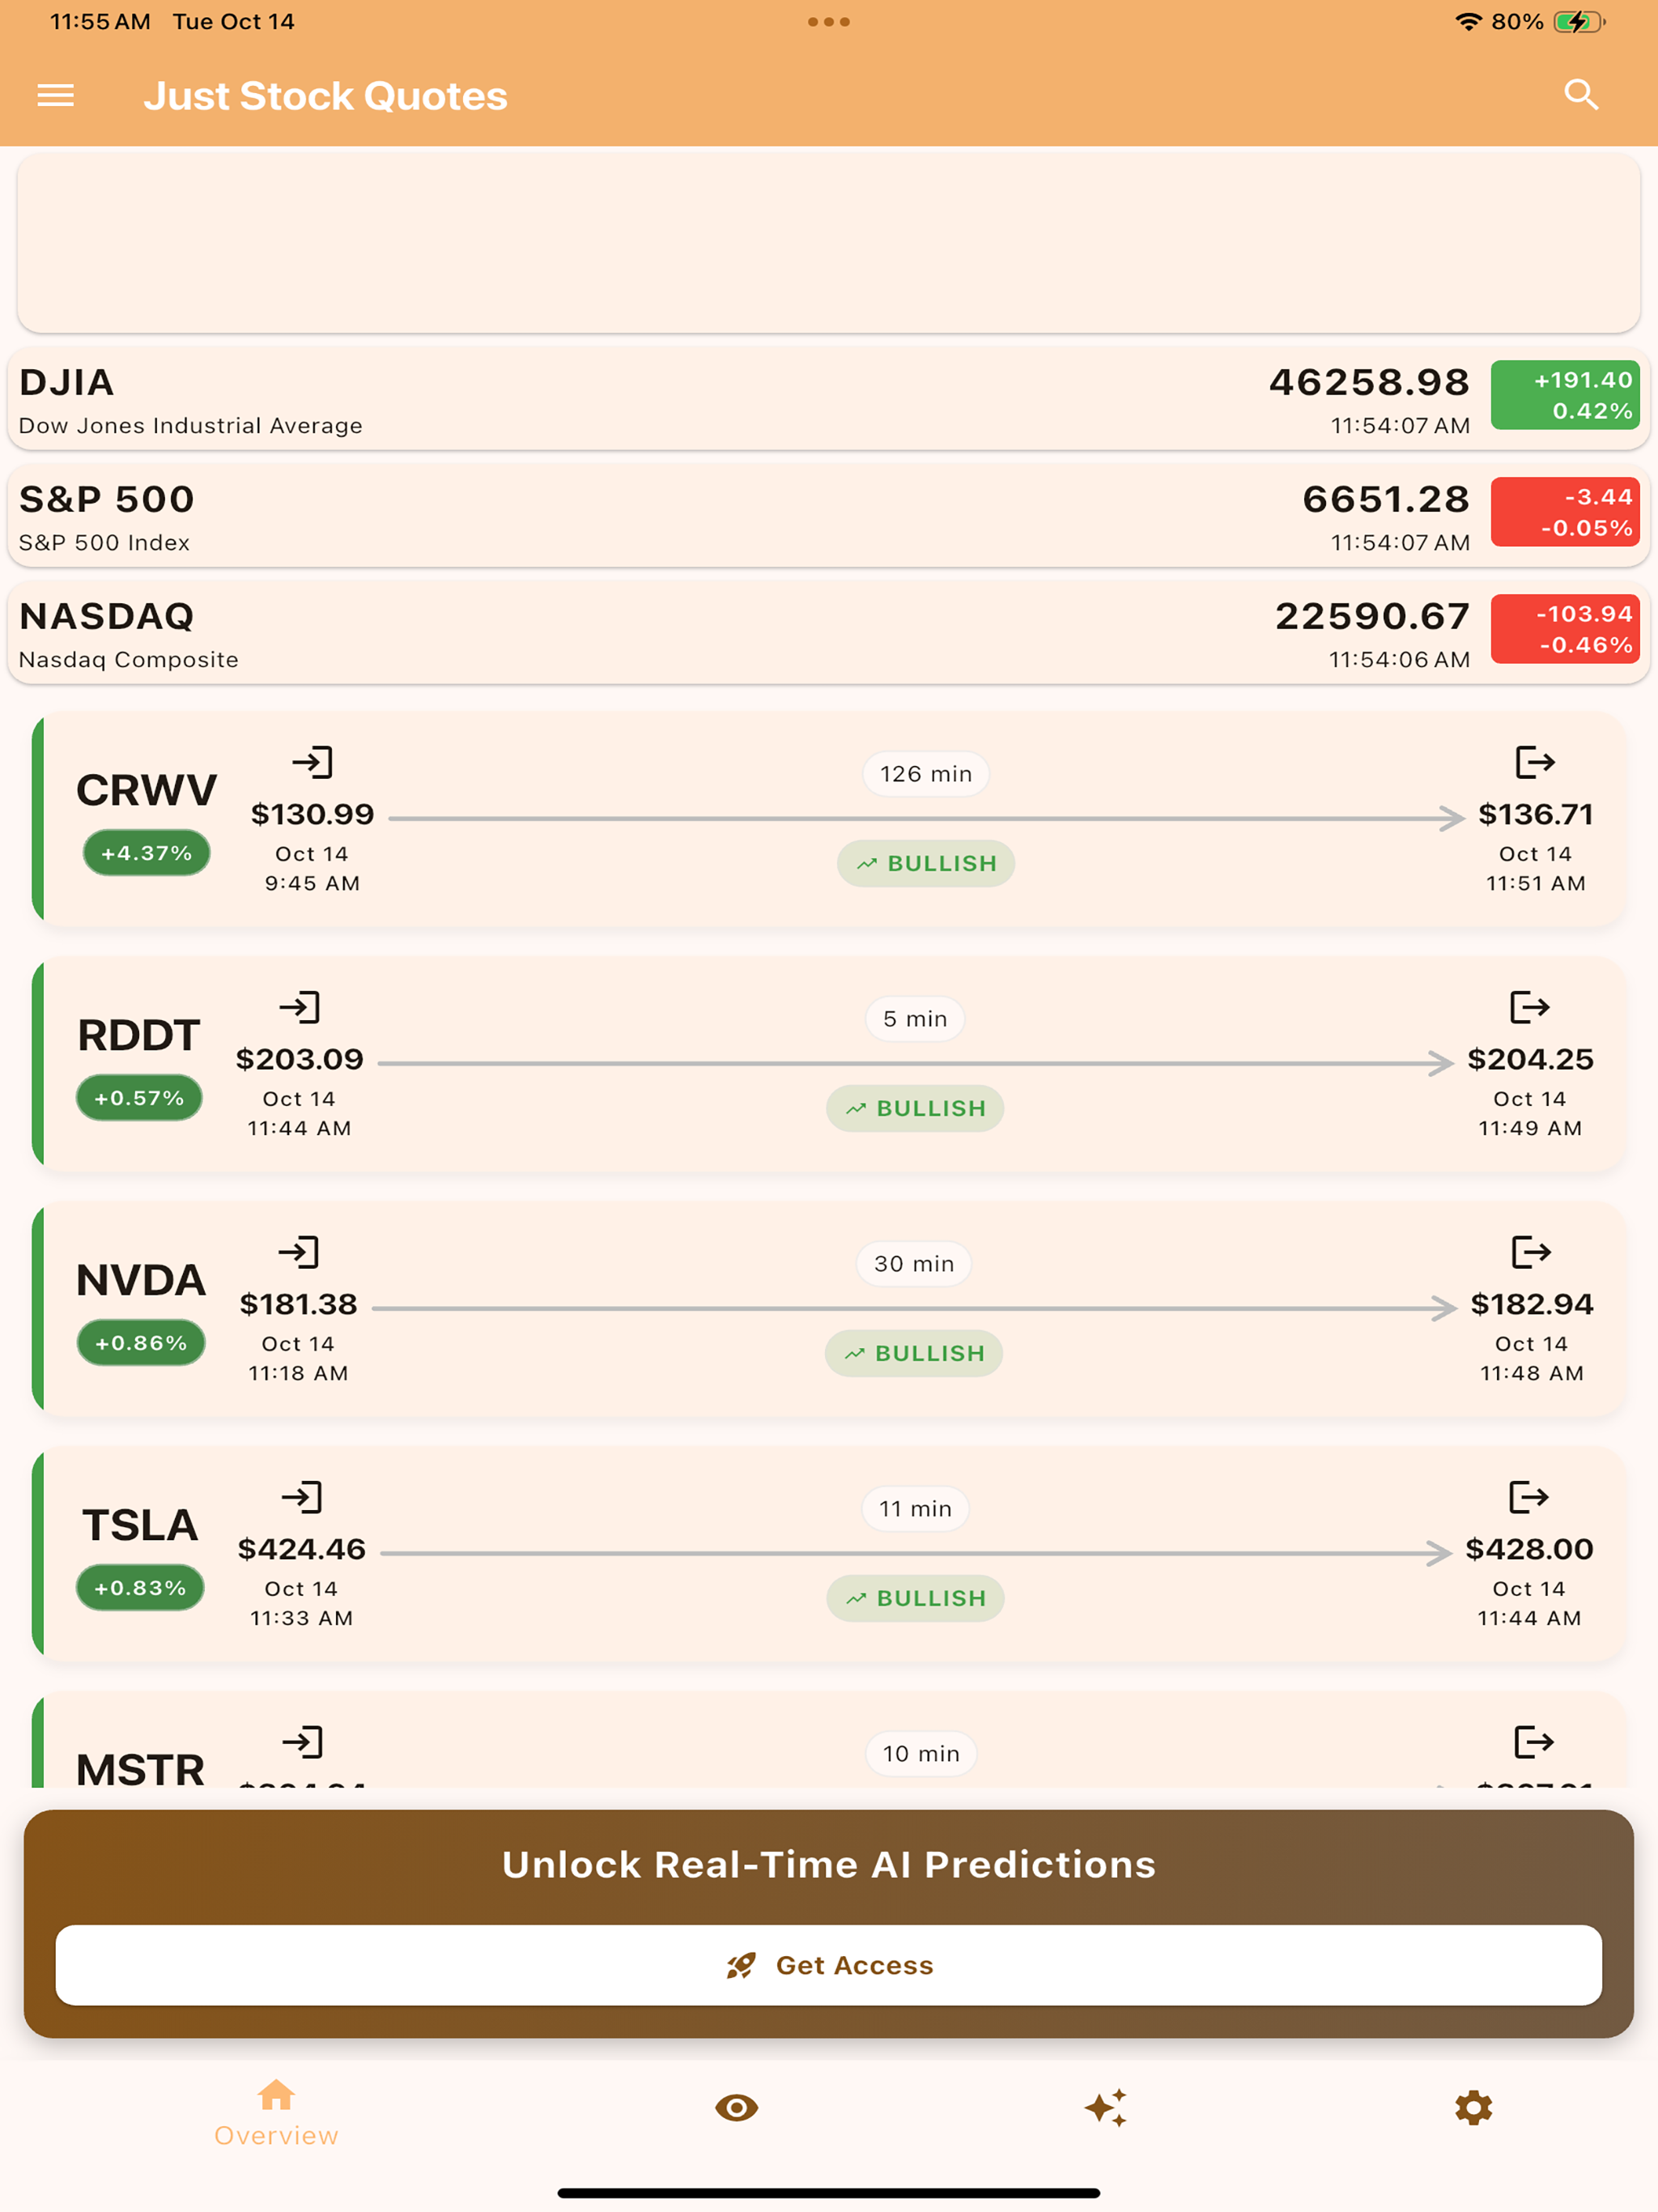Tap the NASDAQ value 22590.67
1658x2212 pixels.
pos(1372,616)
